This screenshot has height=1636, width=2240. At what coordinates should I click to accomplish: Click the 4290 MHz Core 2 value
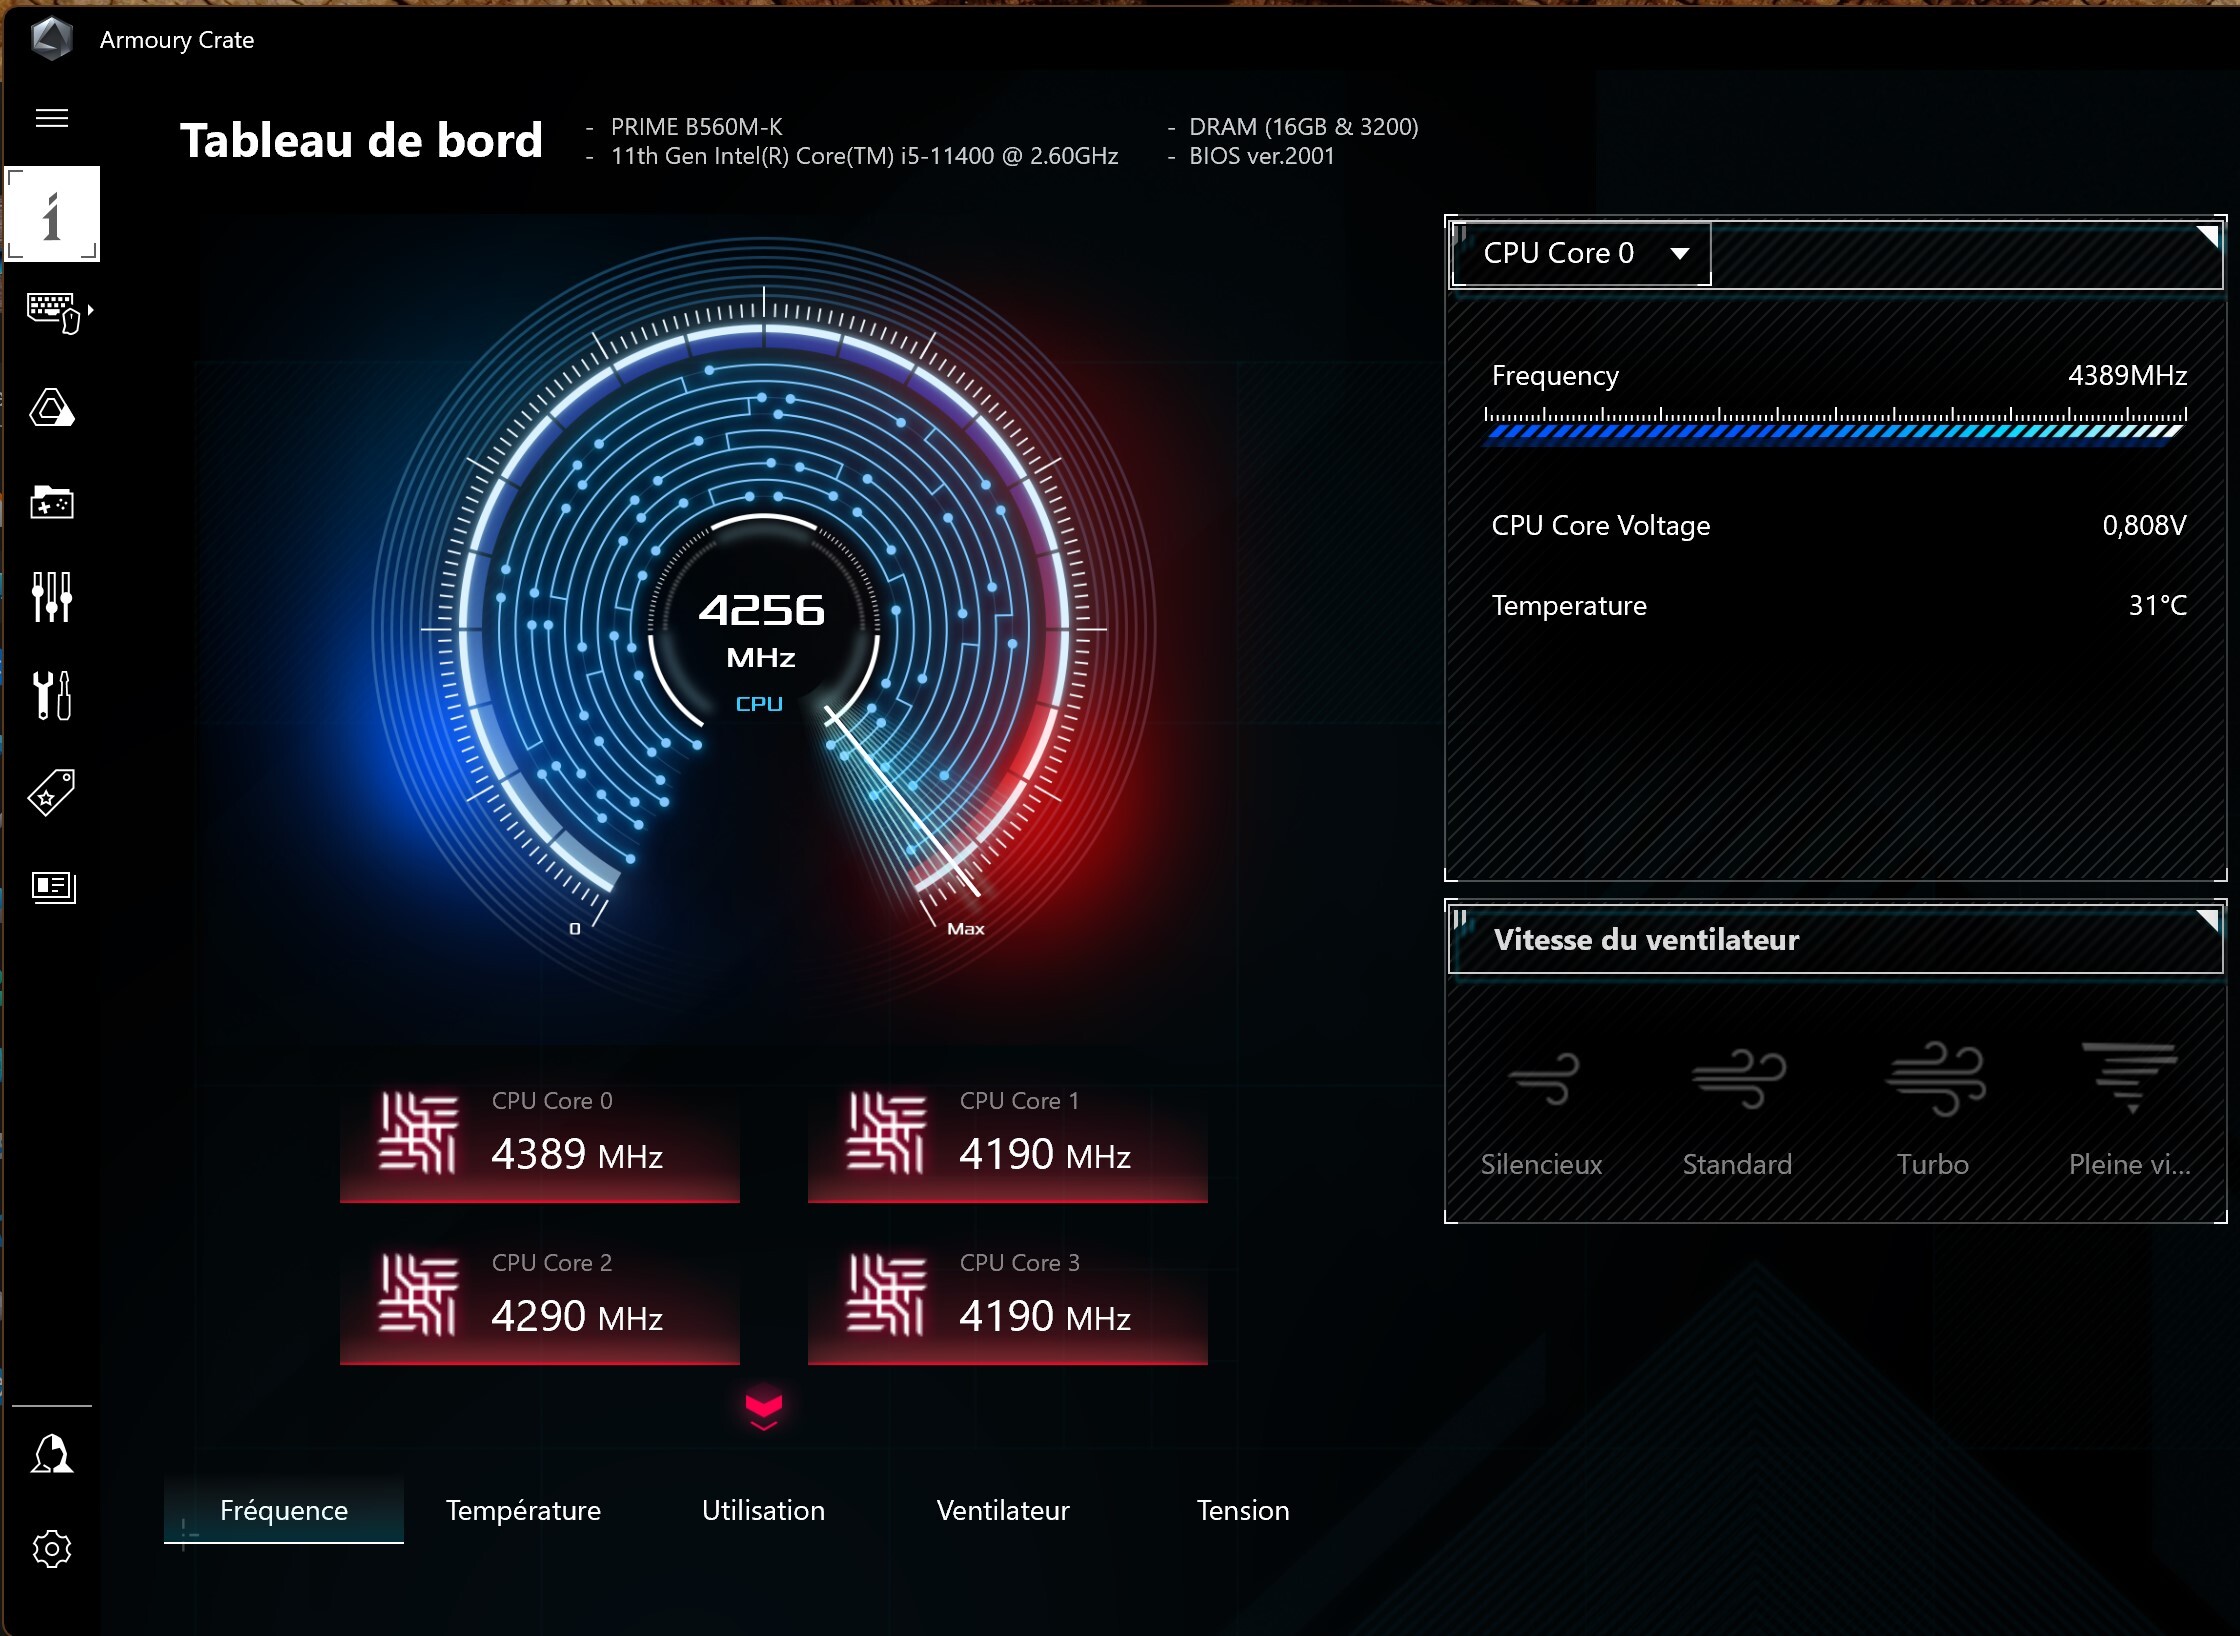577,1316
